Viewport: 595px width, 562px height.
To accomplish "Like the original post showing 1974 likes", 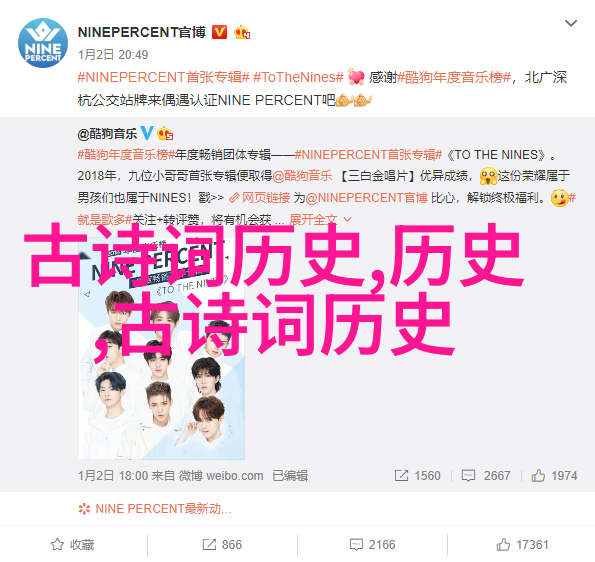I will 554,475.
